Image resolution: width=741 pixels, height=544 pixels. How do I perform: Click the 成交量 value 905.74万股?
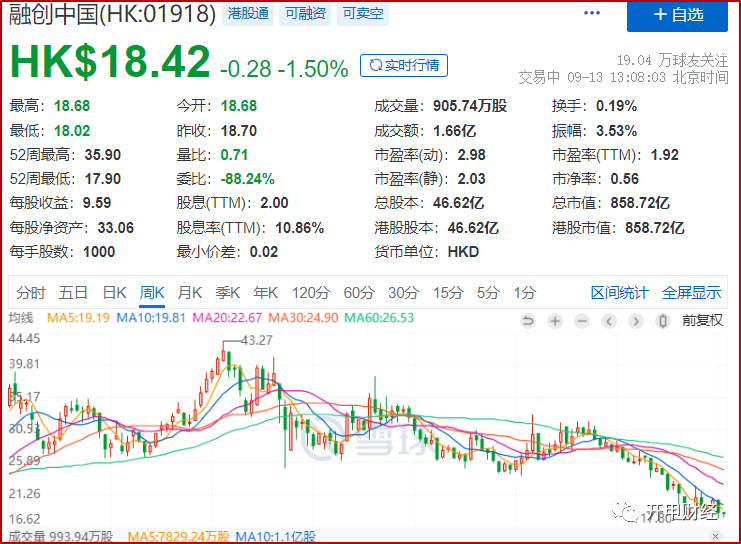pyautogui.click(x=470, y=106)
